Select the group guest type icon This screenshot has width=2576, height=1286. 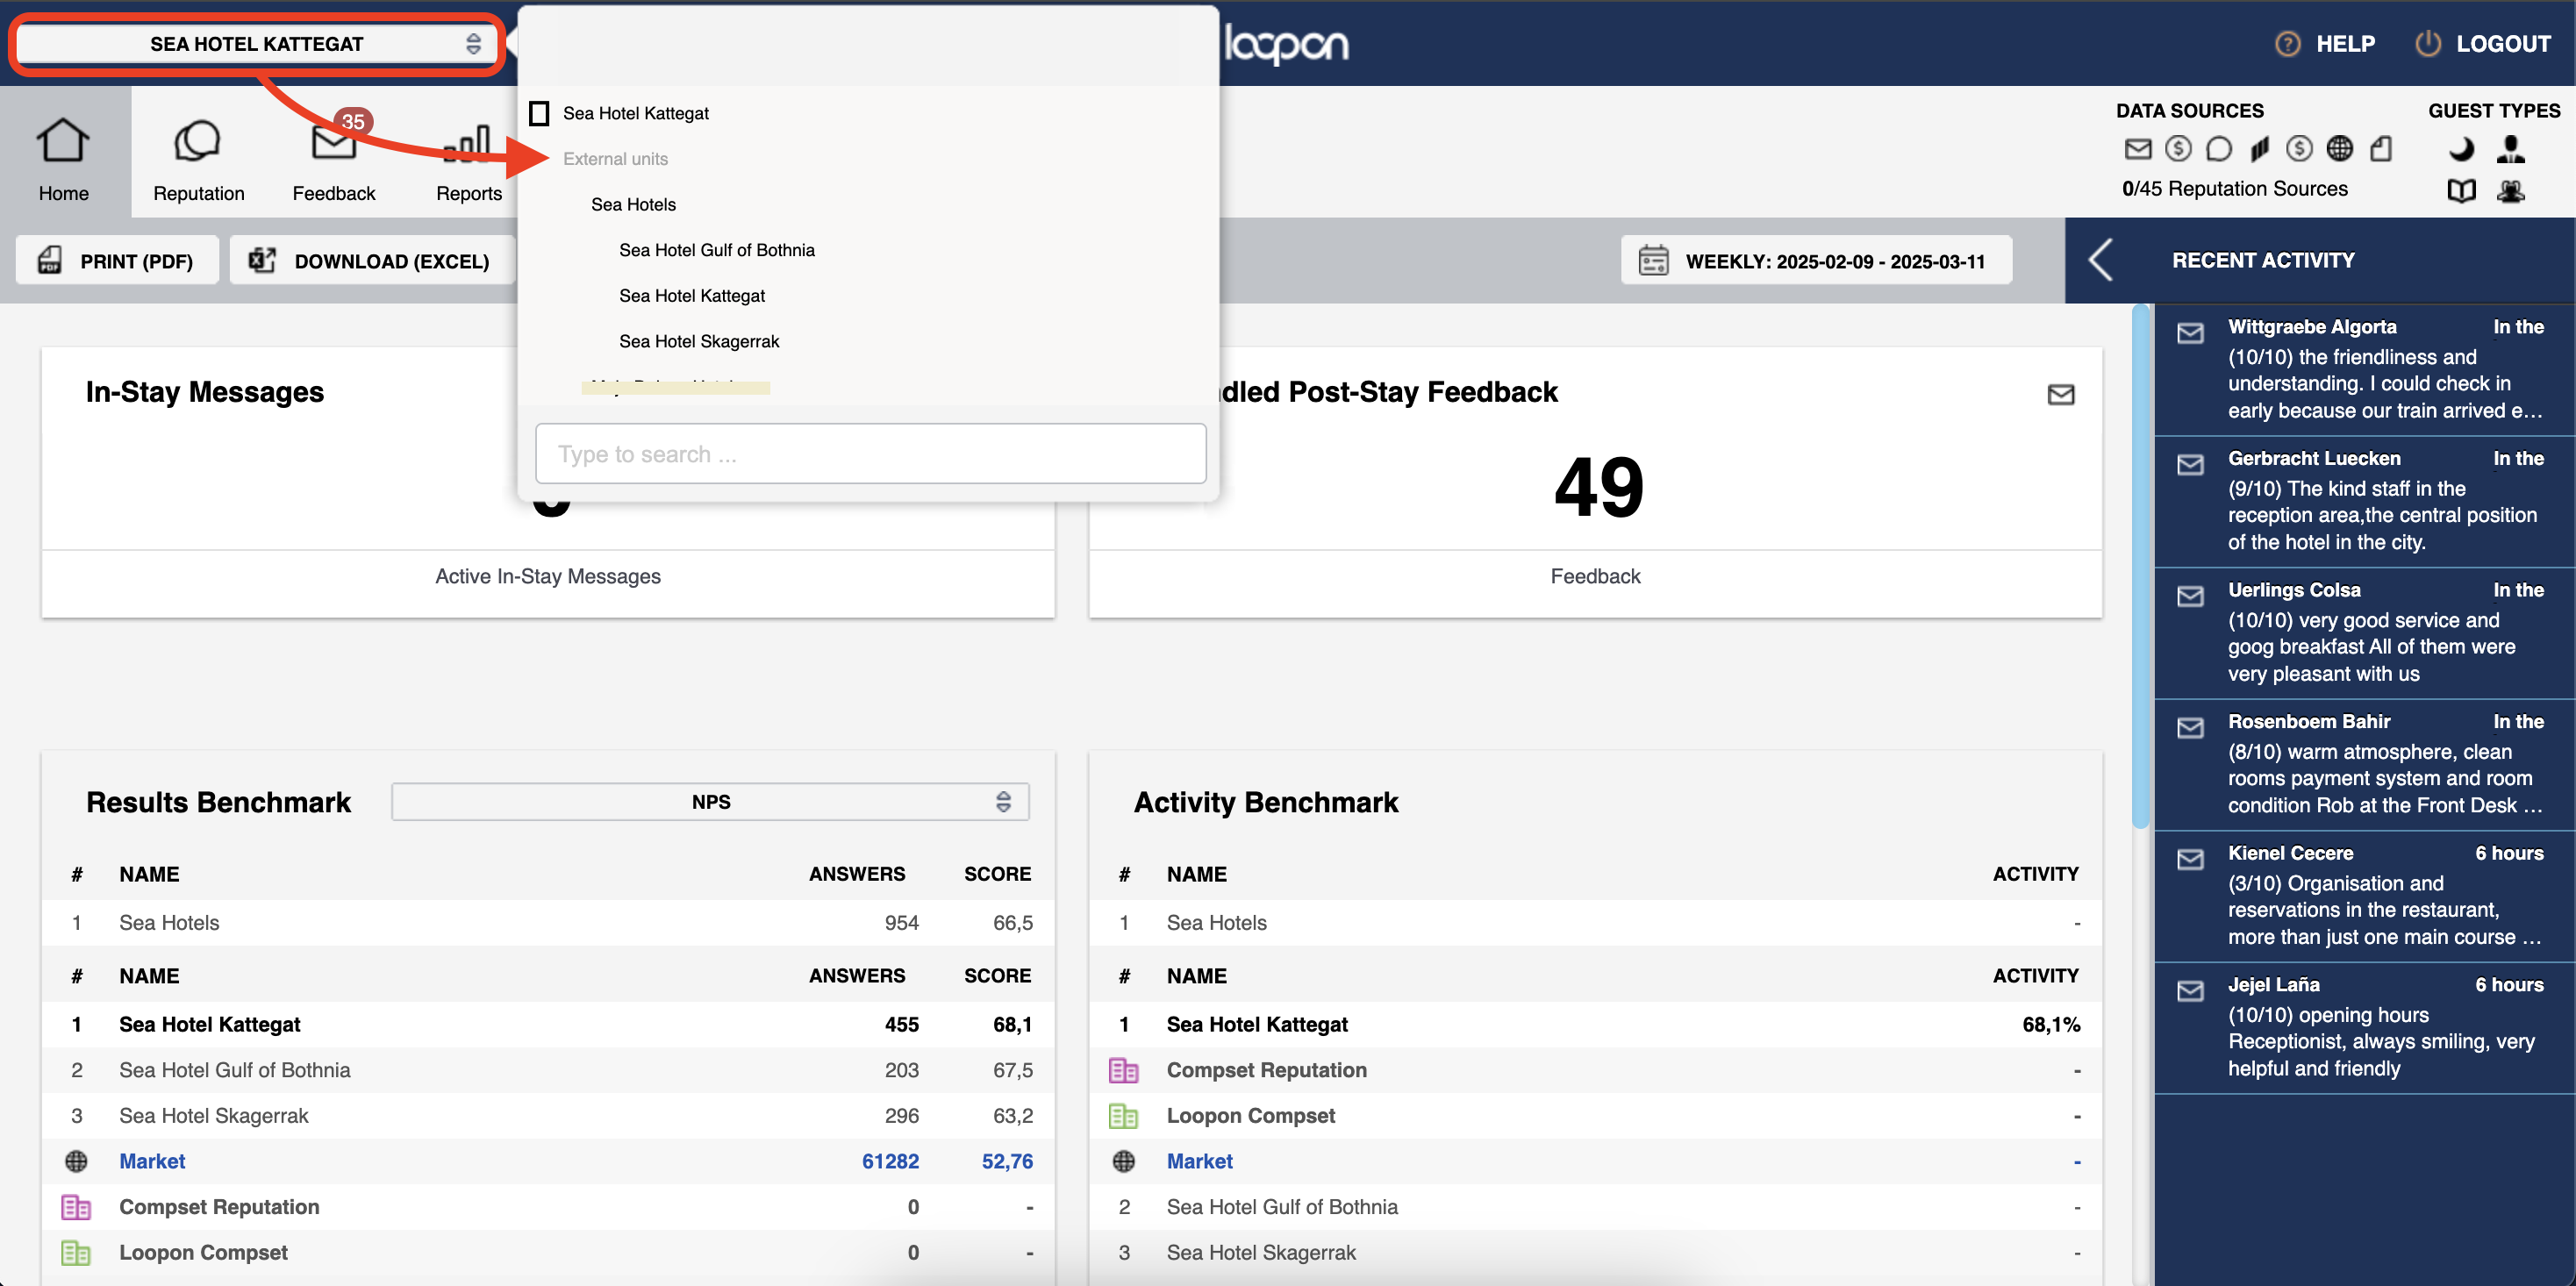pyautogui.click(x=2510, y=191)
